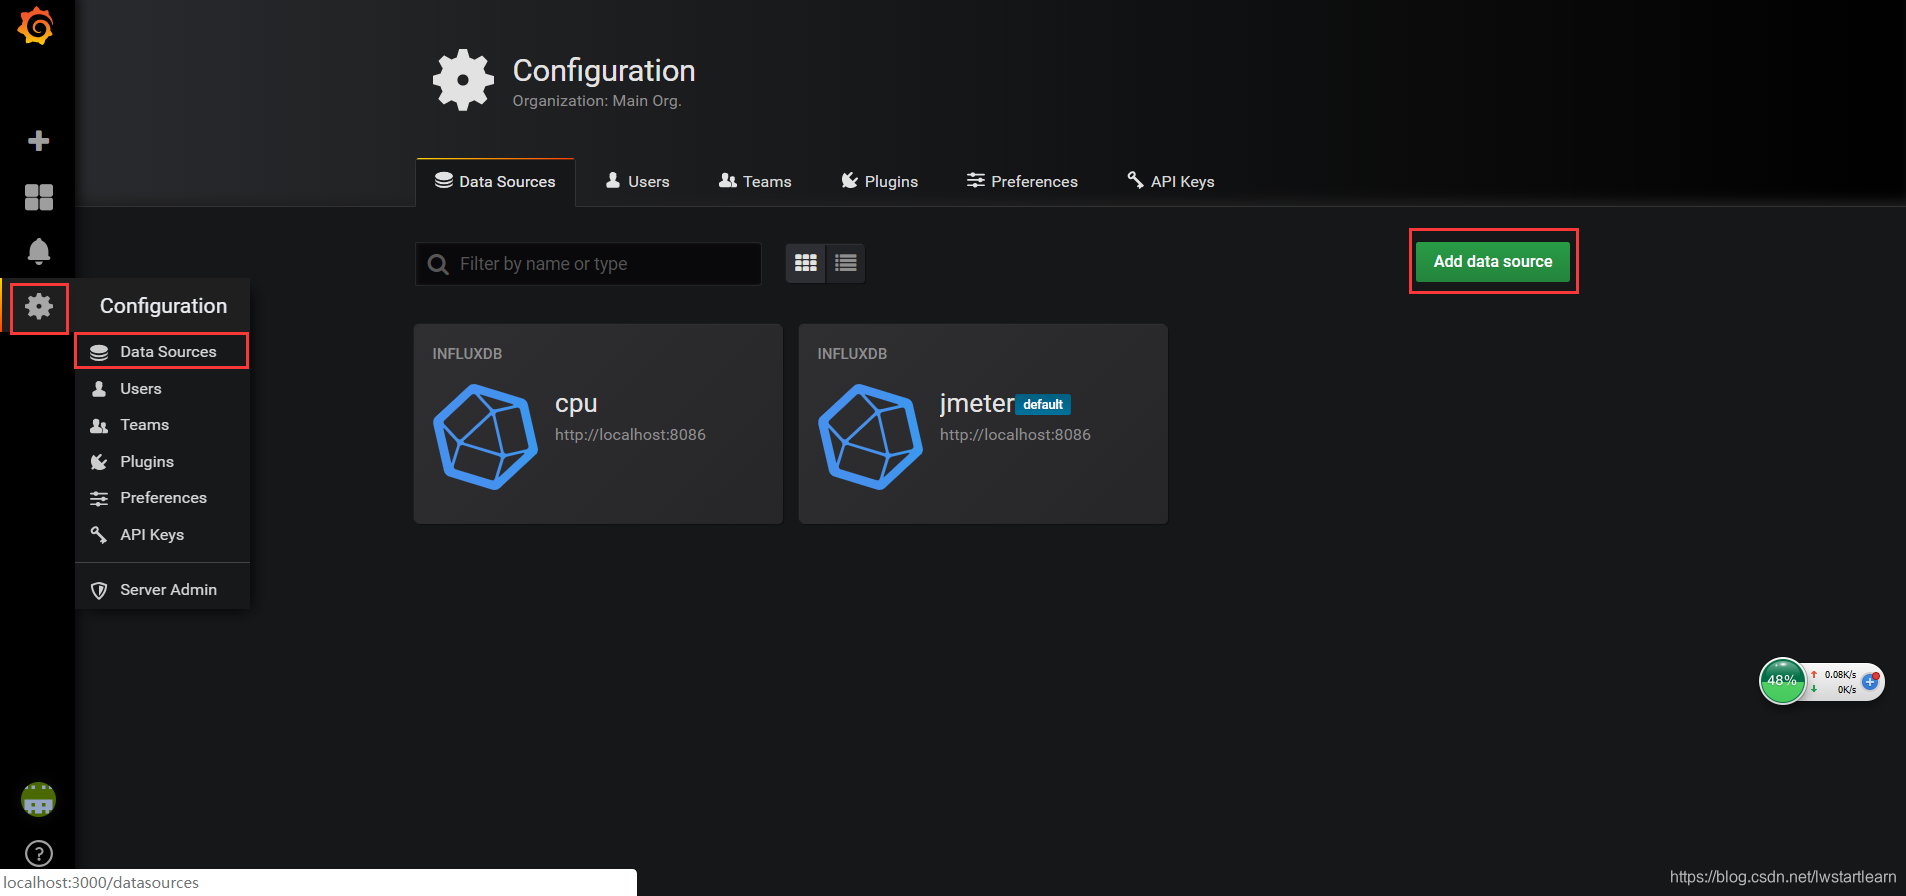Screen dimensions: 1906x896
Task: Open the Dashboards grid icon in sidebar
Action: pyautogui.click(x=38, y=197)
